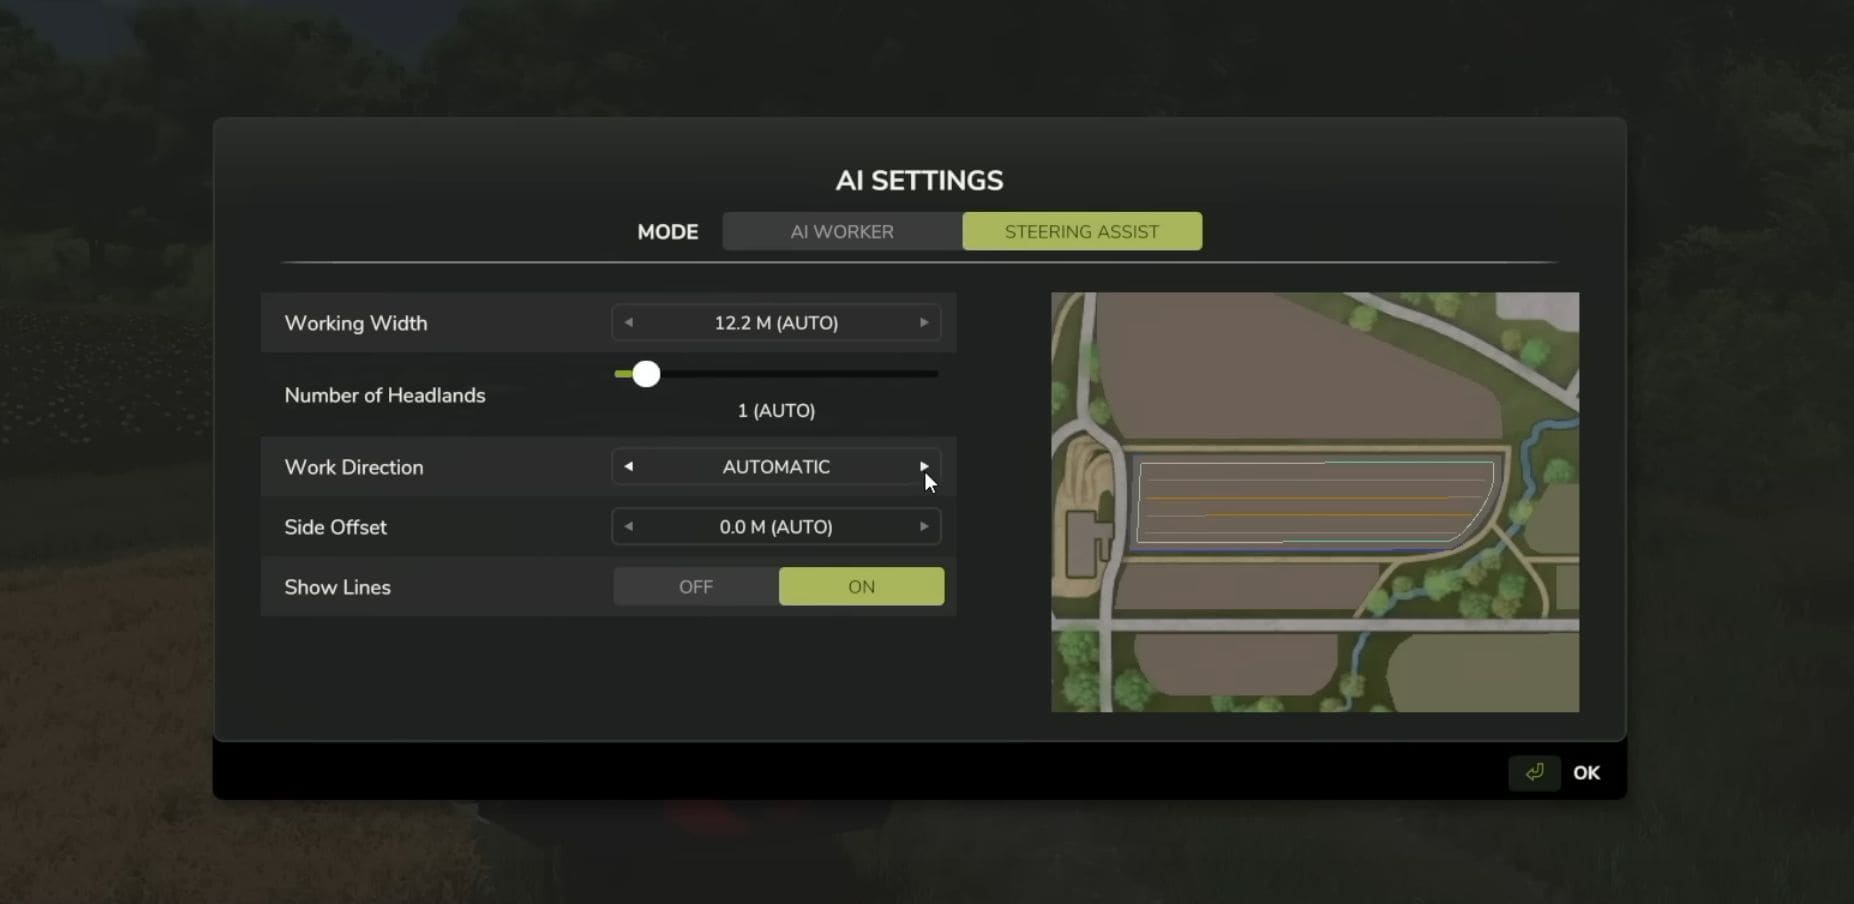Screen dimensions: 1854x904
Task: Click left arrow of Work Direction
Action: coord(628,467)
